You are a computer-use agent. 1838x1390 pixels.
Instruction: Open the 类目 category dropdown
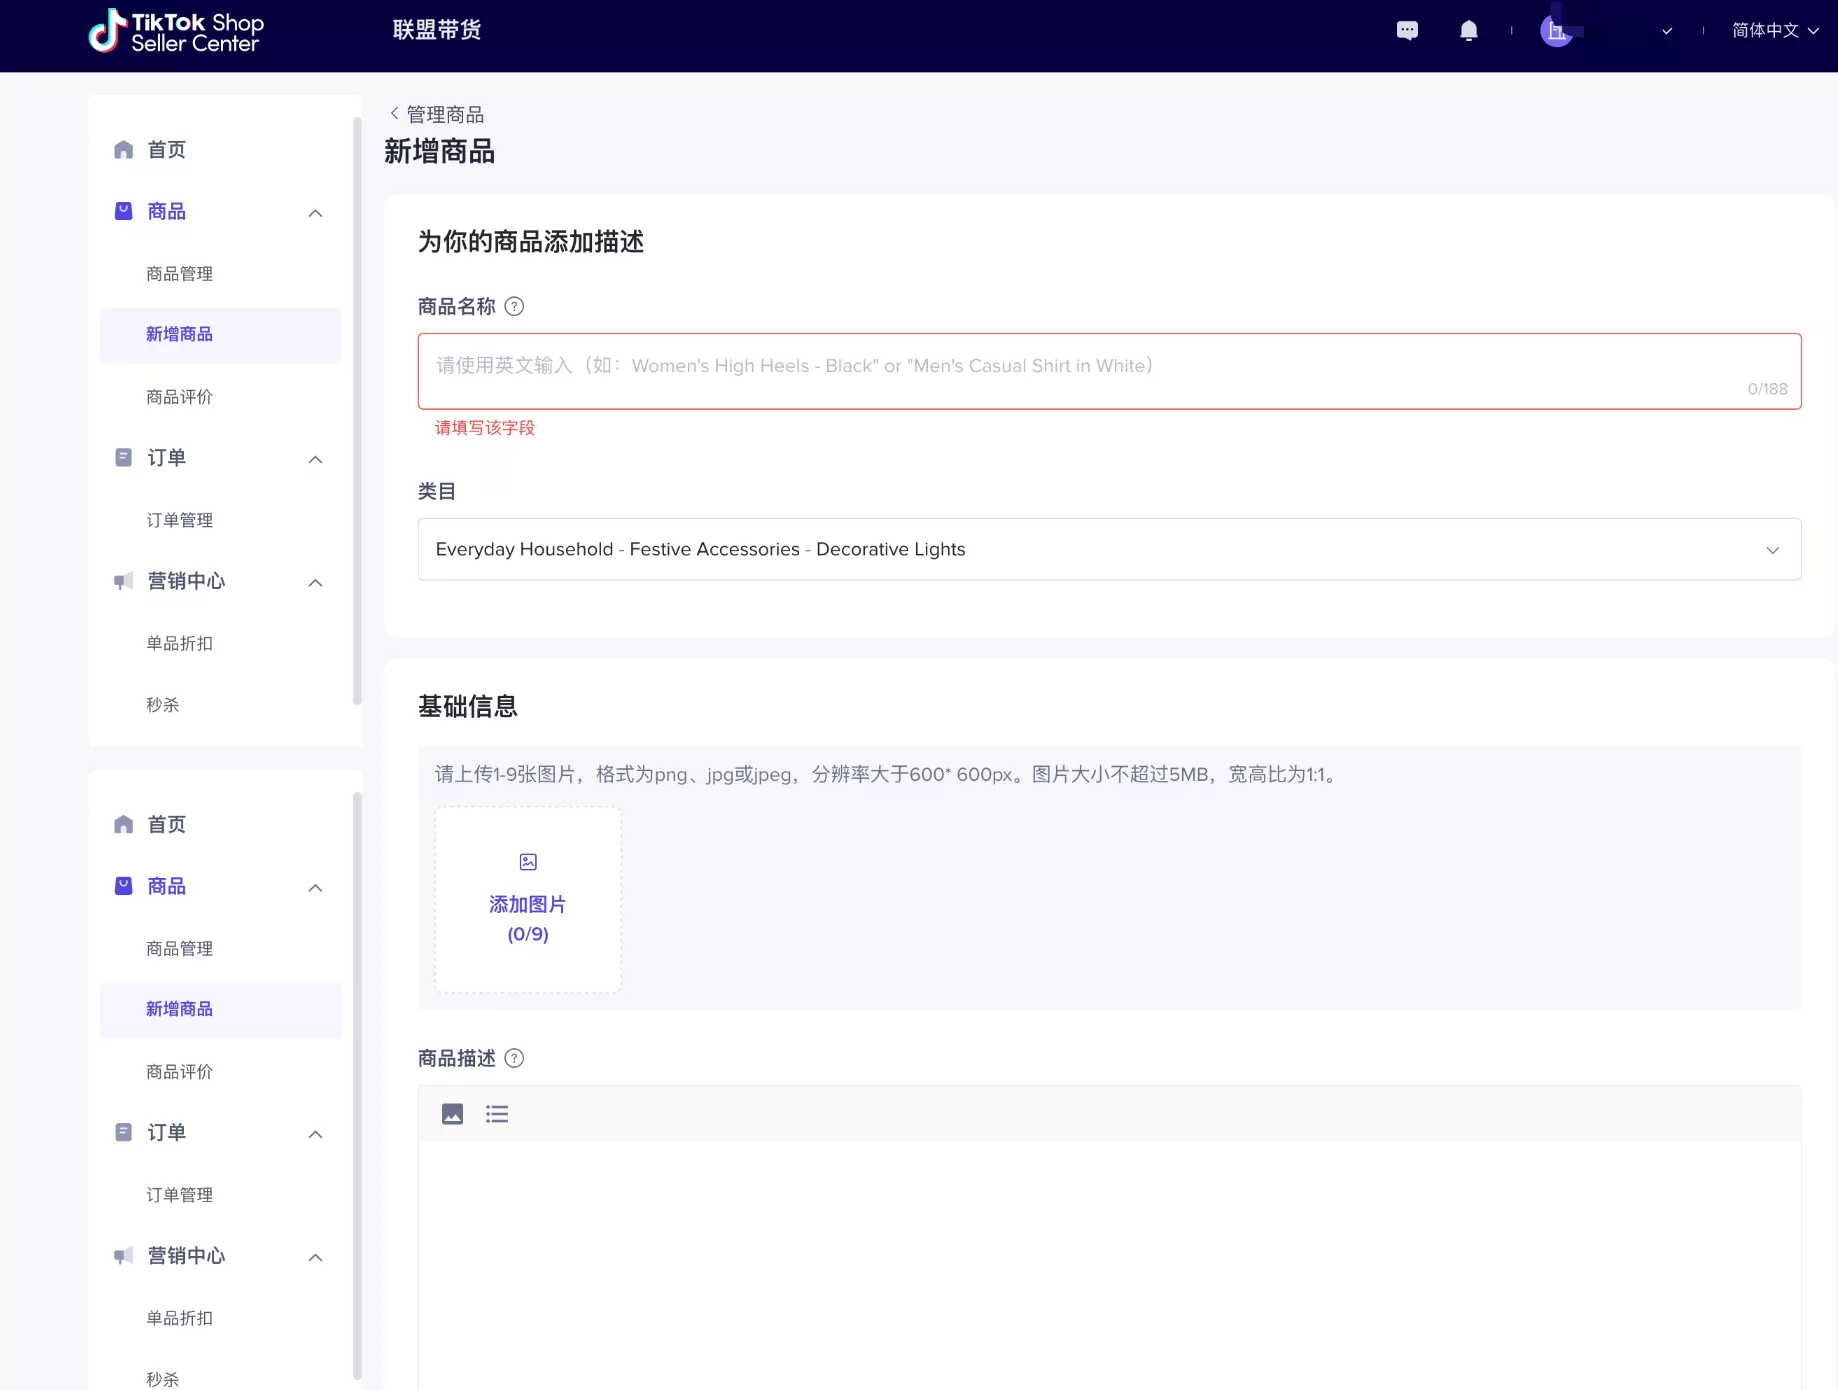coord(1109,549)
